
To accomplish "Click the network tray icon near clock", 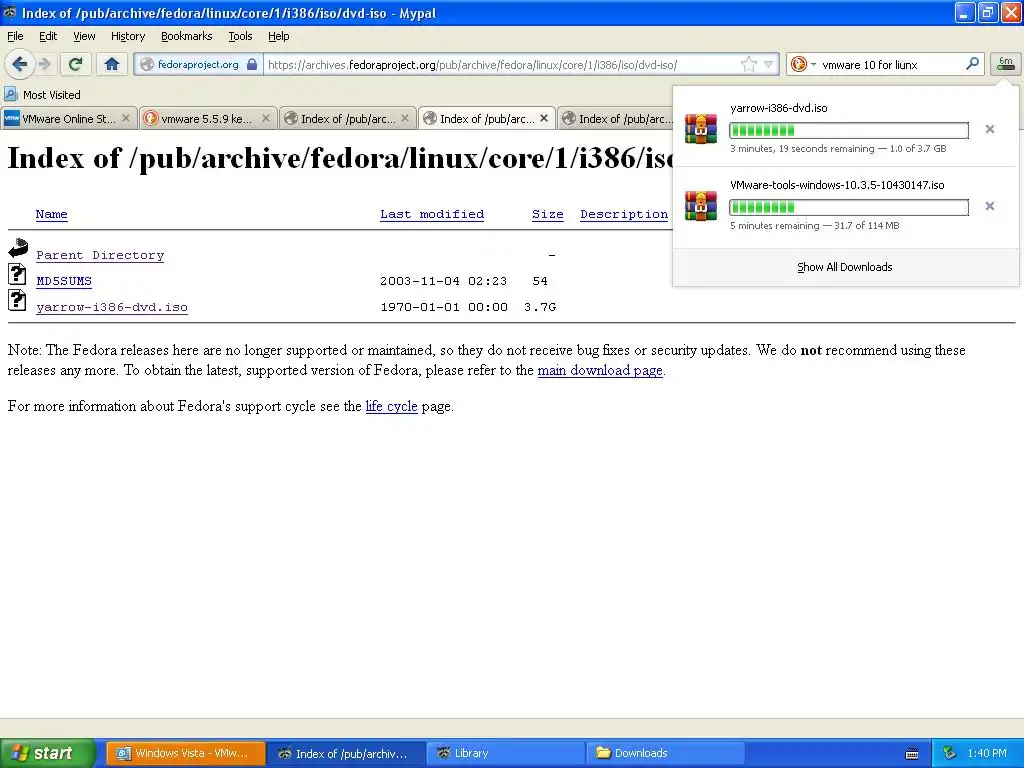I will coord(950,753).
